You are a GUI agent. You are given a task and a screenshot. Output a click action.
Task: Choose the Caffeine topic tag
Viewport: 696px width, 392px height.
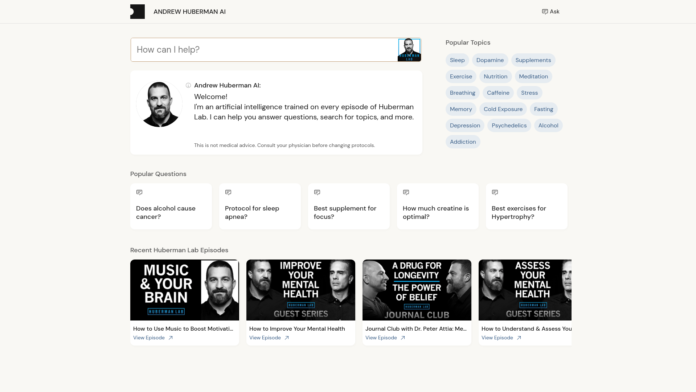pyautogui.click(x=498, y=93)
